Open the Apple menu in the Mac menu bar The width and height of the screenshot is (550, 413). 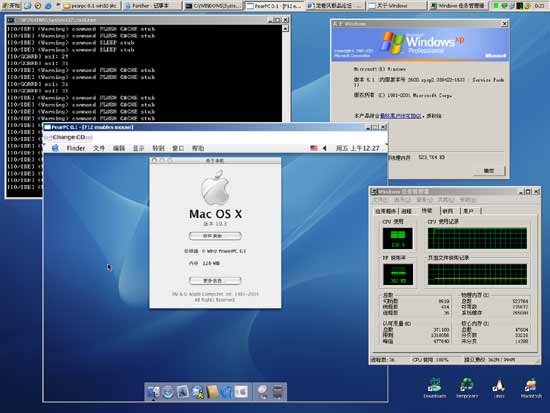point(55,148)
